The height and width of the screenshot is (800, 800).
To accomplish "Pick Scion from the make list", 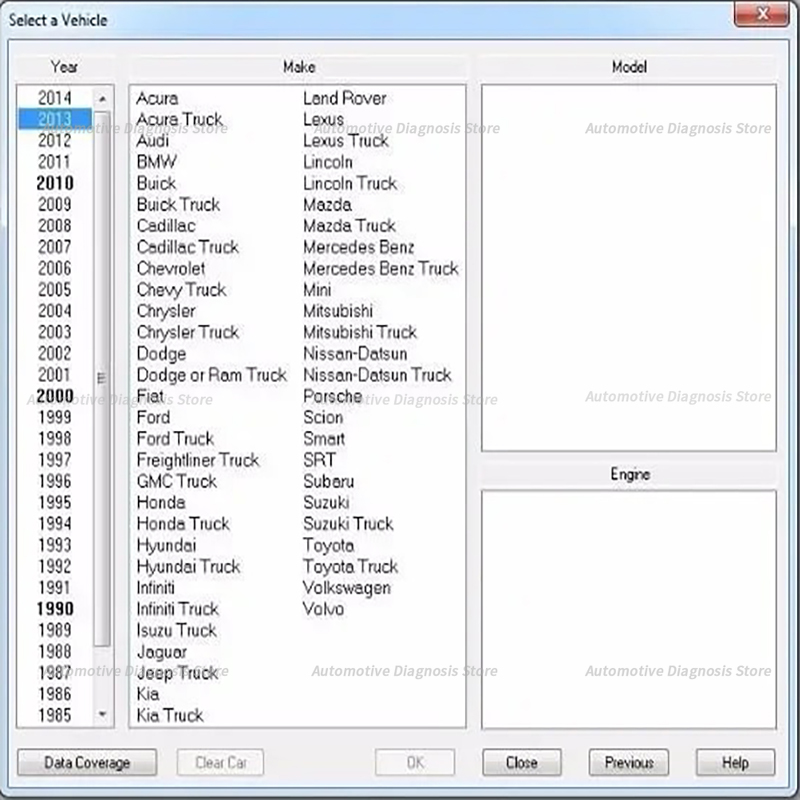I will click(323, 417).
